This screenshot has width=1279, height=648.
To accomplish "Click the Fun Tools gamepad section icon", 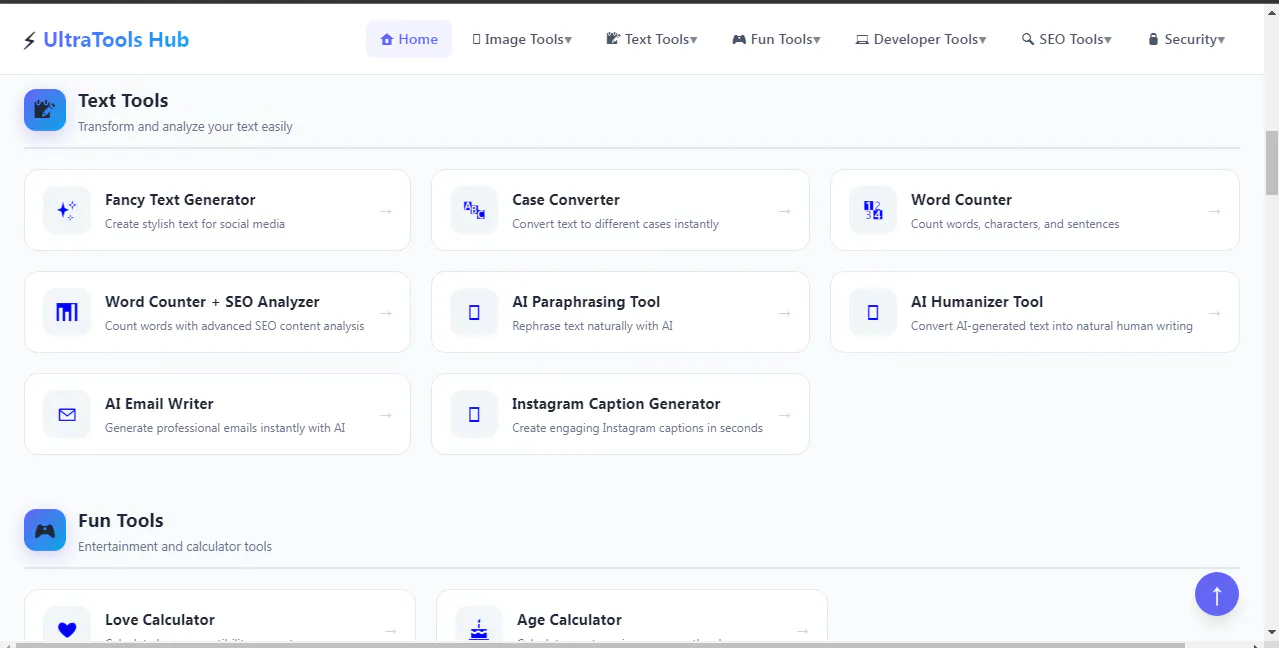I will [45, 530].
